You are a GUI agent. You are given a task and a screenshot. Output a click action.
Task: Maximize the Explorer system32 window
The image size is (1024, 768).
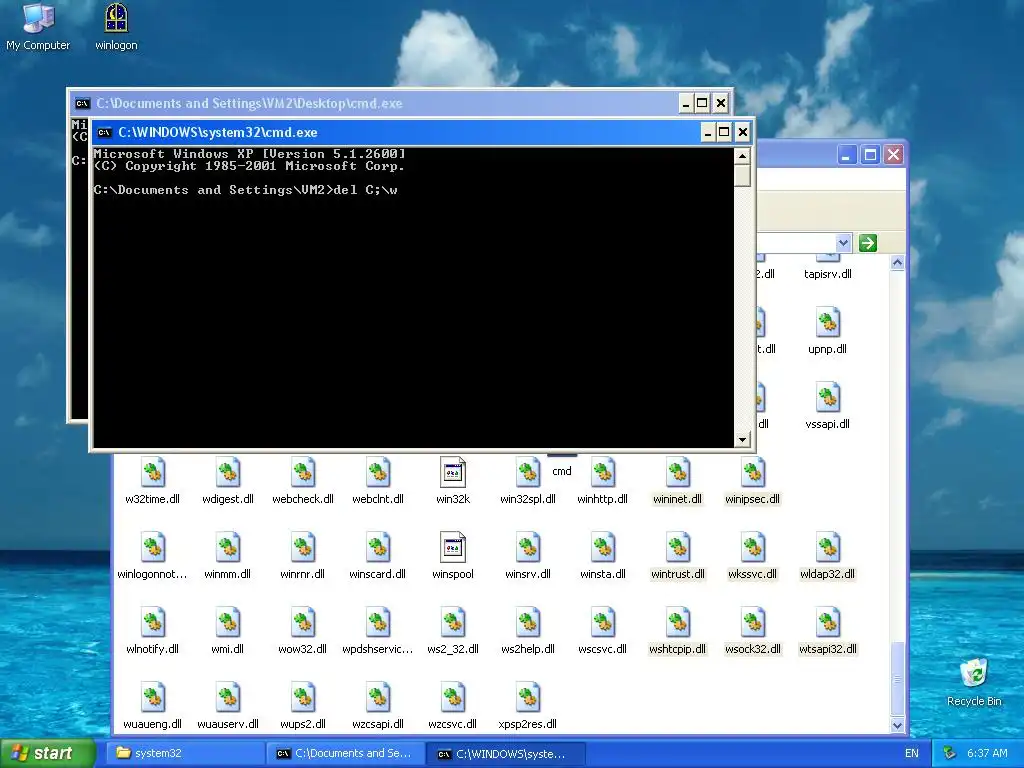point(870,155)
